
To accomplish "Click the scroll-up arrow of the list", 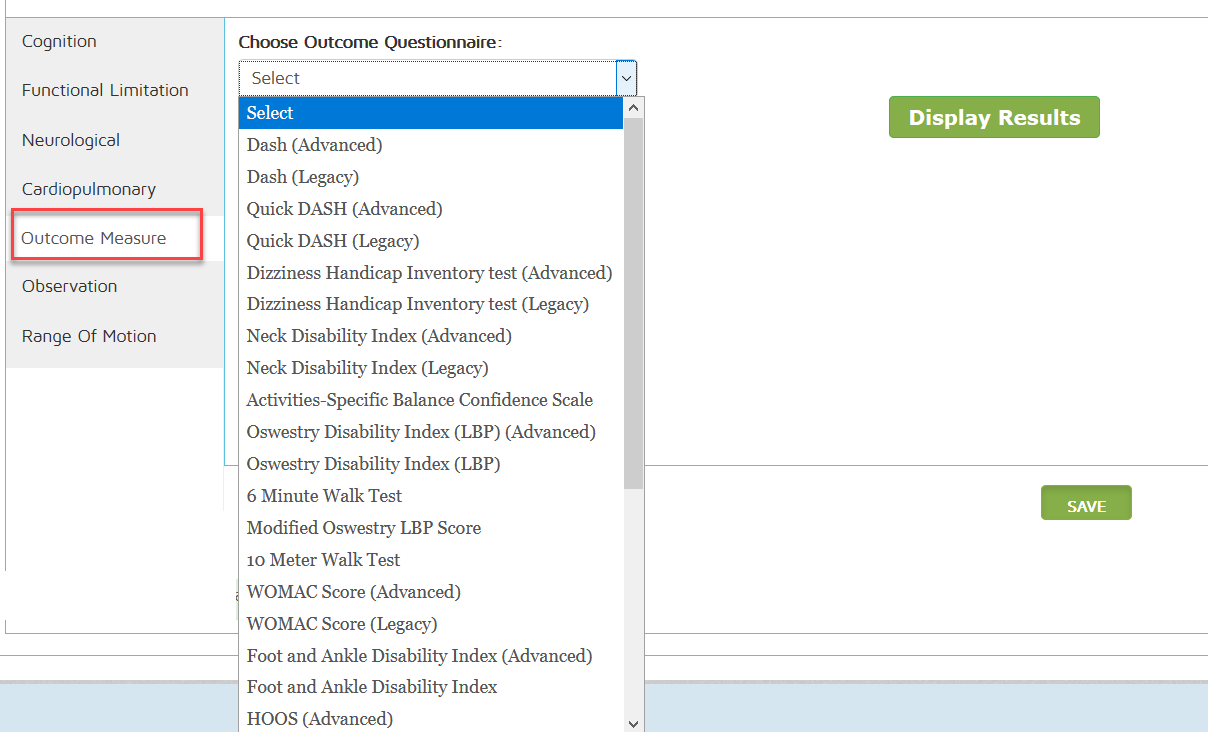I will click(633, 105).
